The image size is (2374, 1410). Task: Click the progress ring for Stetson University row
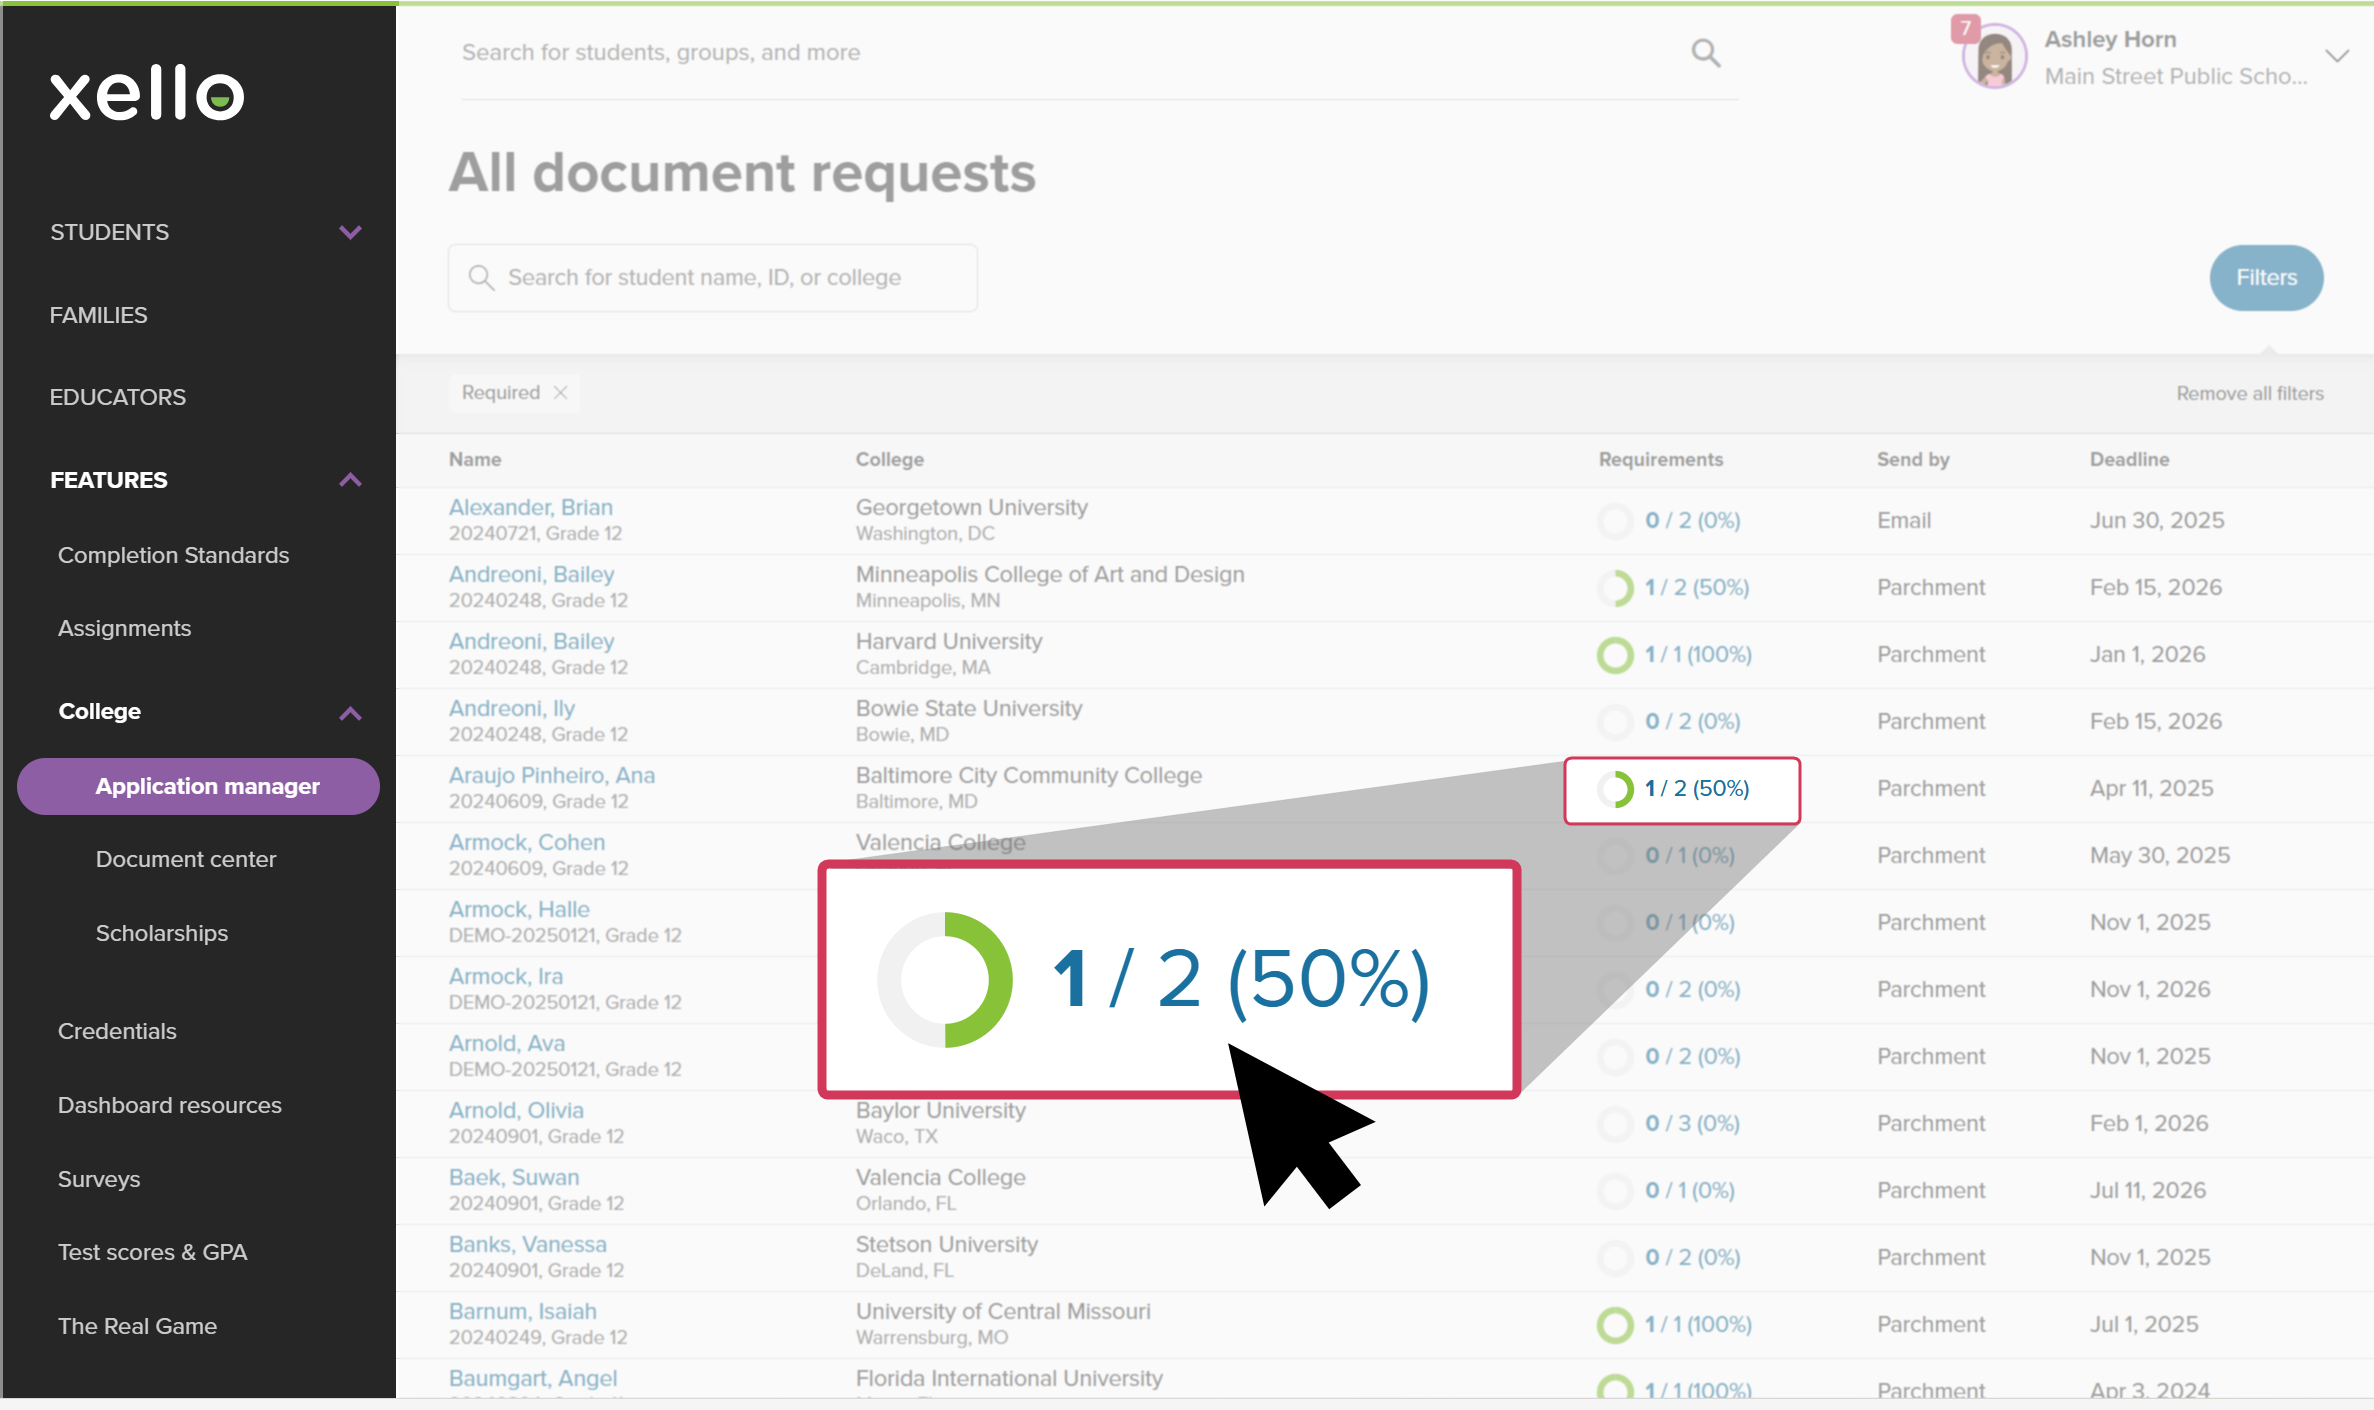1615,1258
